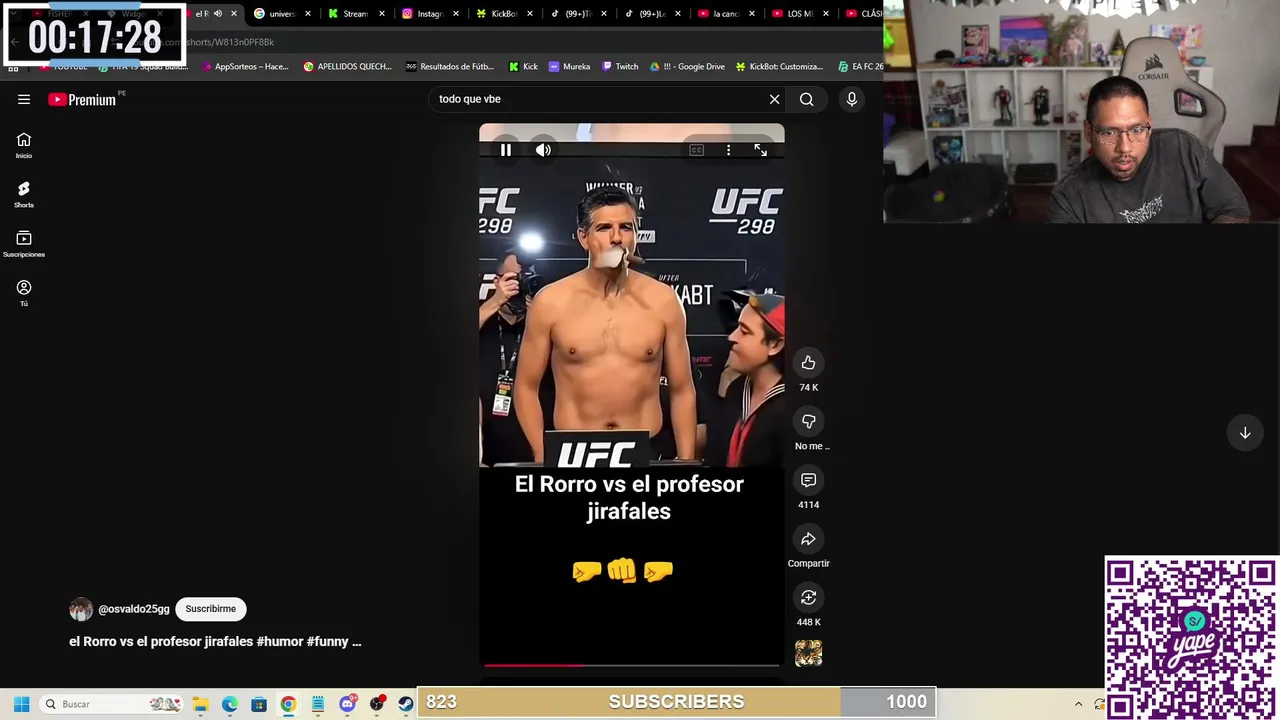
Task: Share the Short via Compartir
Action: 808,539
